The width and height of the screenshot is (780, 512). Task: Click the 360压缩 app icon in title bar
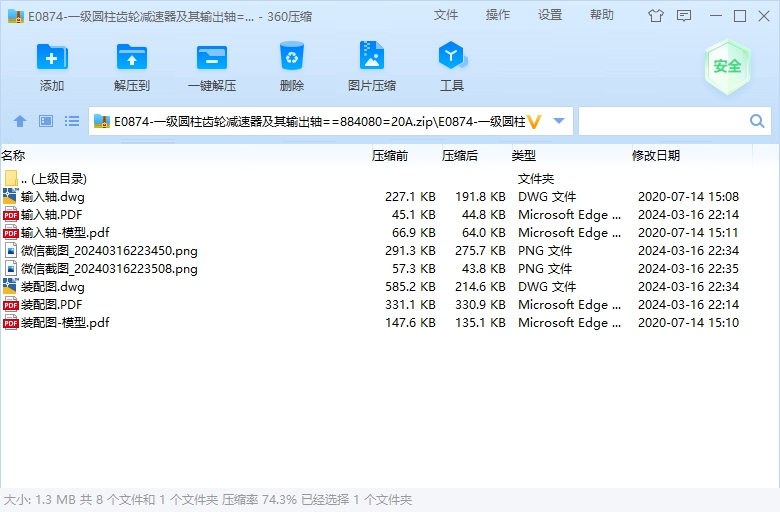point(16,16)
